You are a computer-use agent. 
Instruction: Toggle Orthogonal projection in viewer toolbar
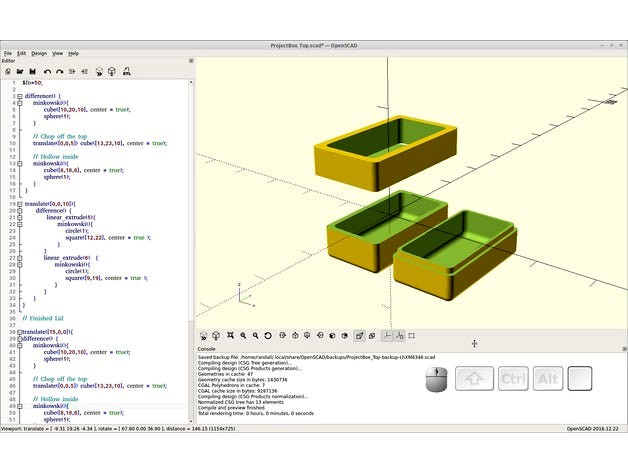[x=372, y=336]
